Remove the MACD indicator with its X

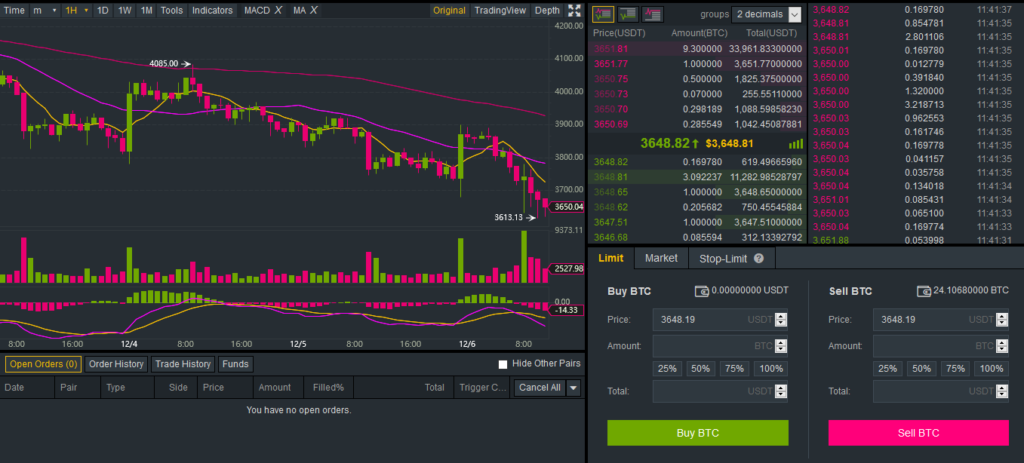point(278,10)
